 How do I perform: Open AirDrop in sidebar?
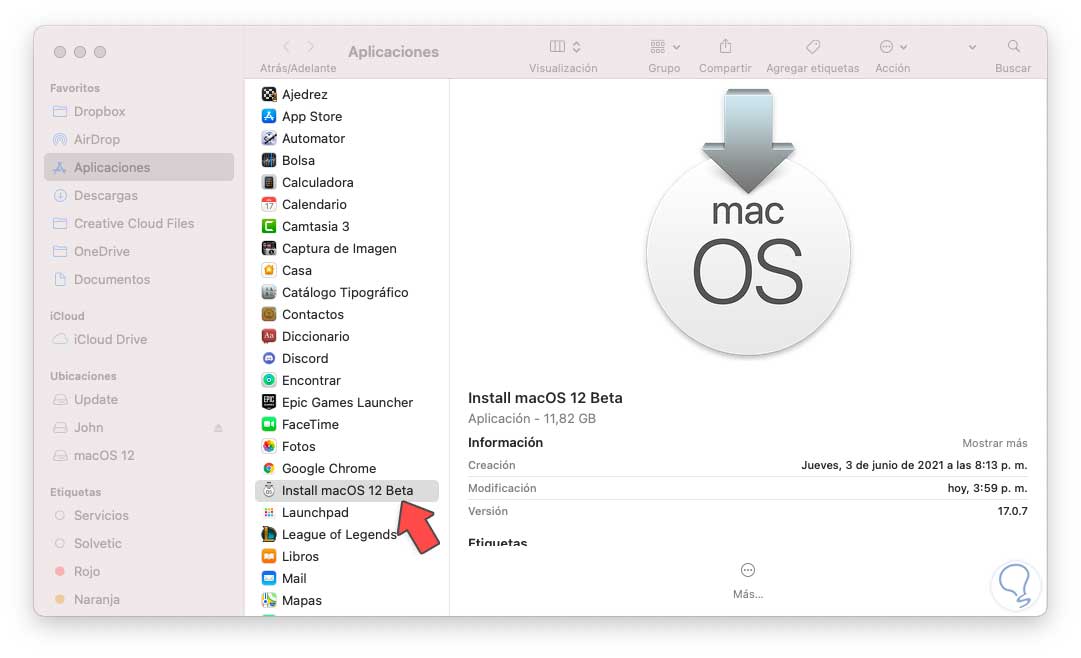point(139,139)
